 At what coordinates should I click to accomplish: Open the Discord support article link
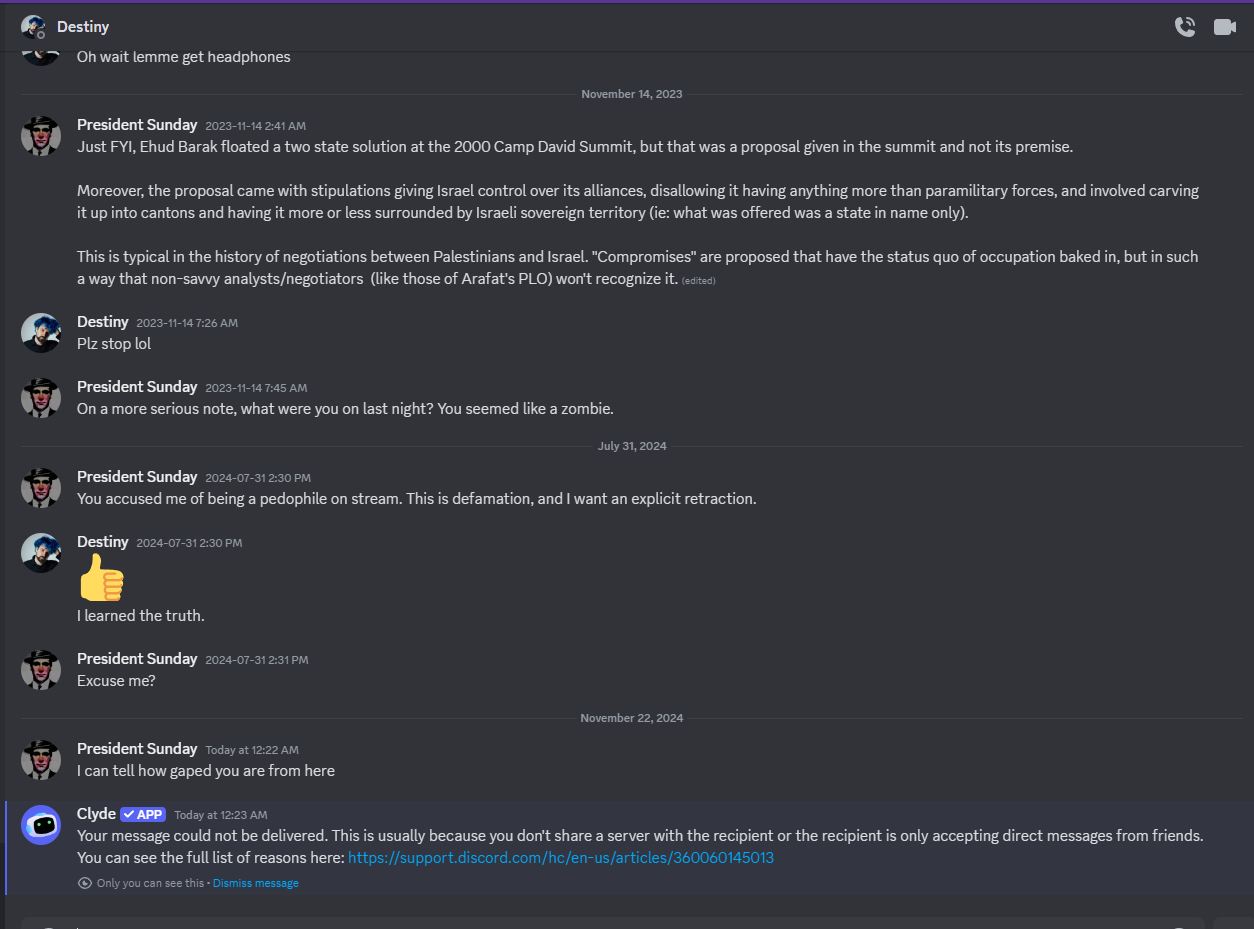[x=560, y=858]
